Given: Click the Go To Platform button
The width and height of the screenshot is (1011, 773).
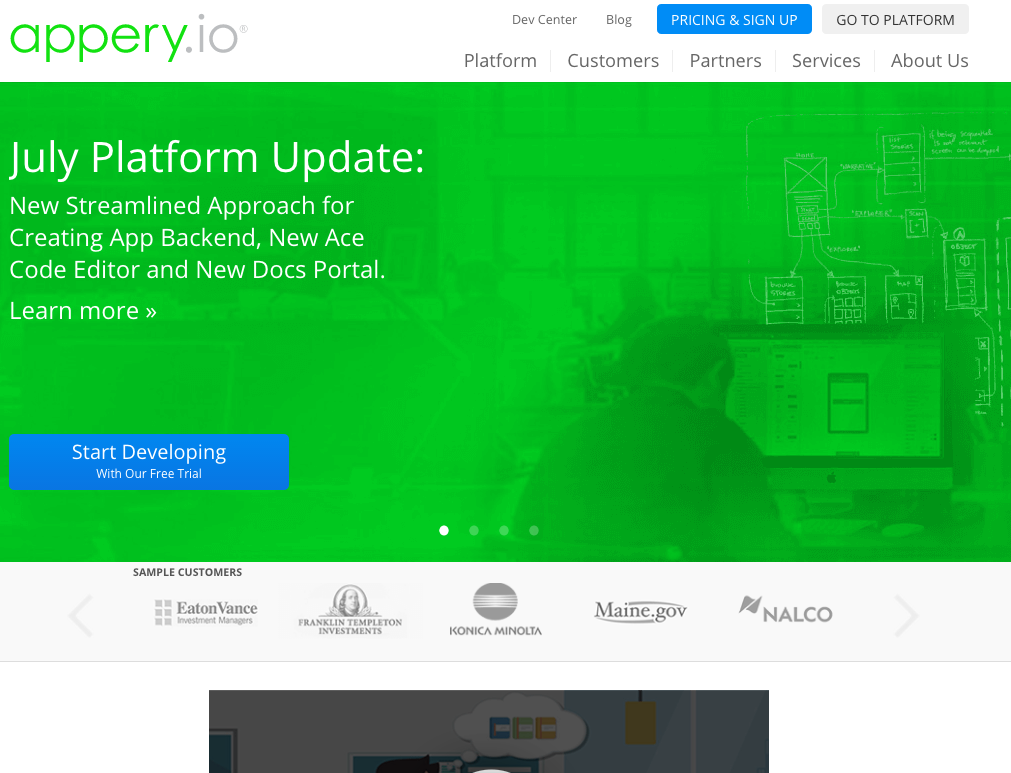Looking at the screenshot, I should (x=895, y=20).
